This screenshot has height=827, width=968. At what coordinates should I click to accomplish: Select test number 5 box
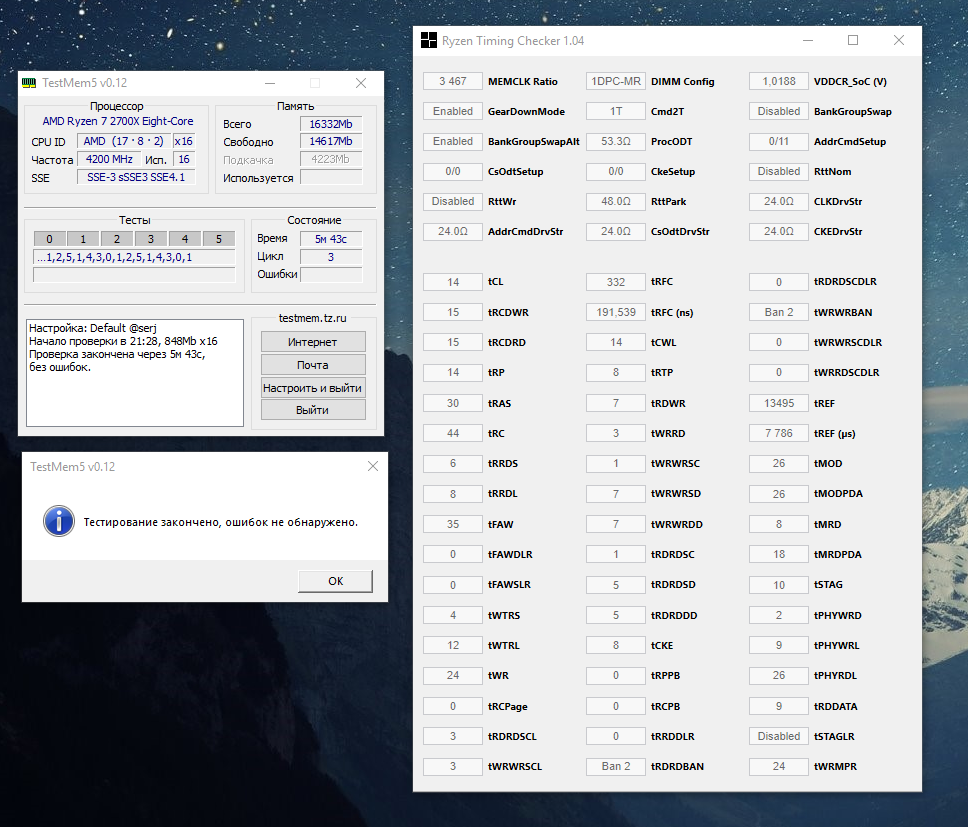pyautogui.click(x=219, y=239)
